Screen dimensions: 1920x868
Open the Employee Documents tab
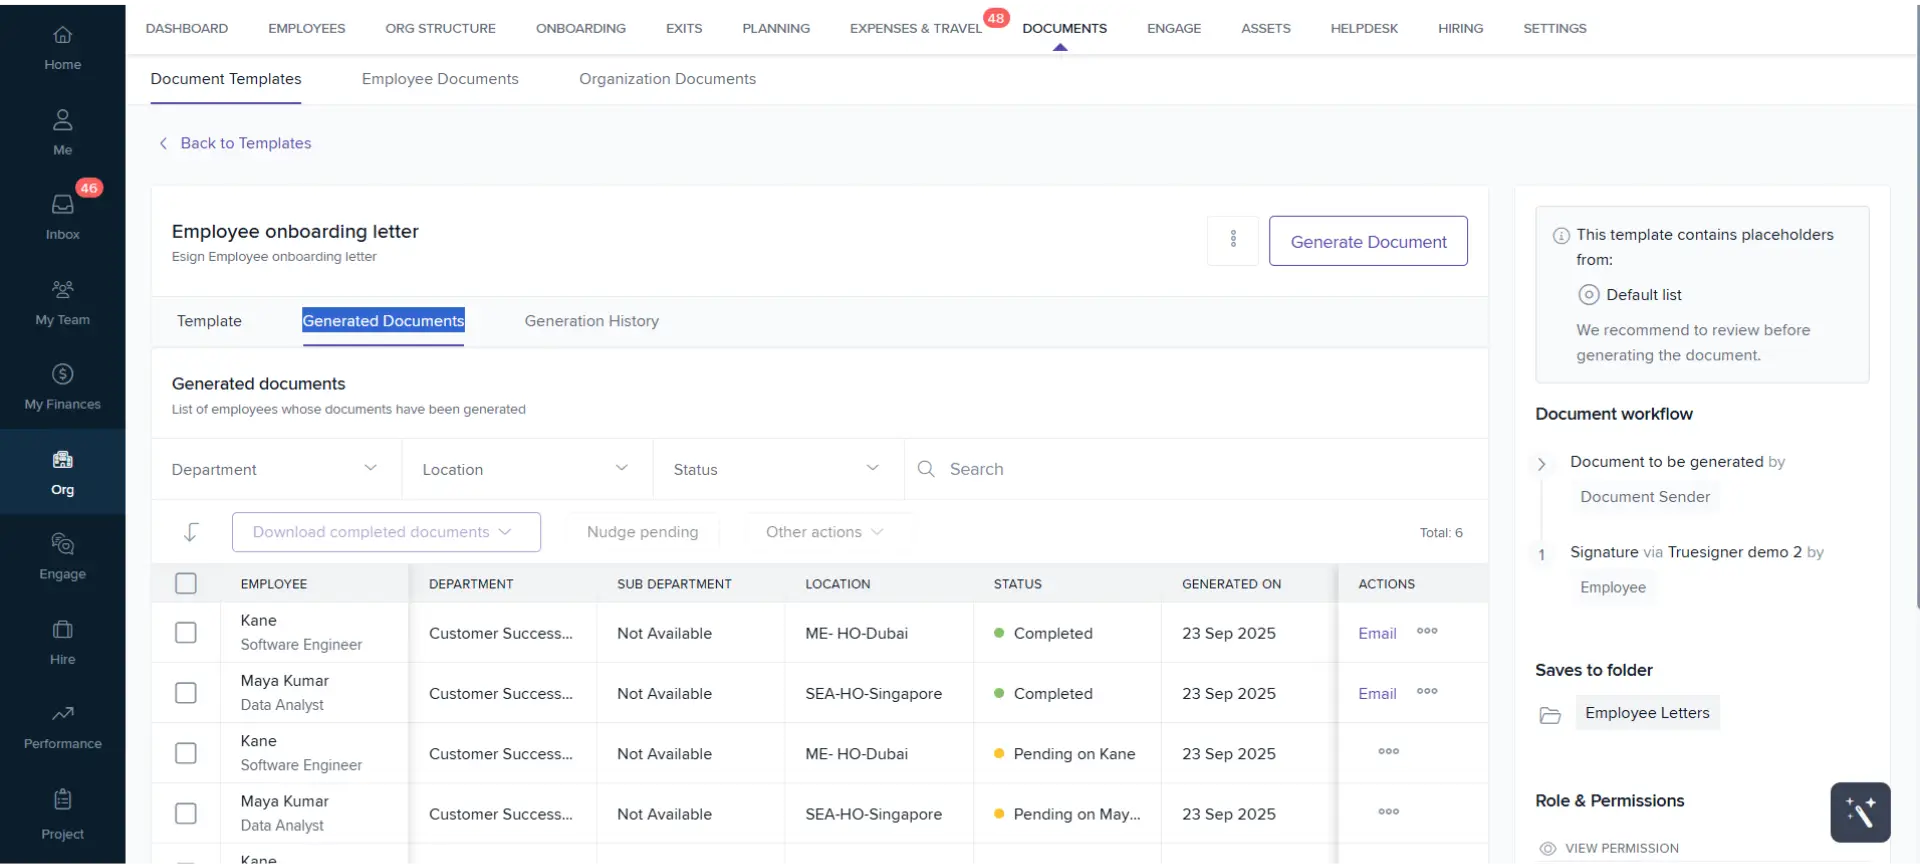click(440, 79)
